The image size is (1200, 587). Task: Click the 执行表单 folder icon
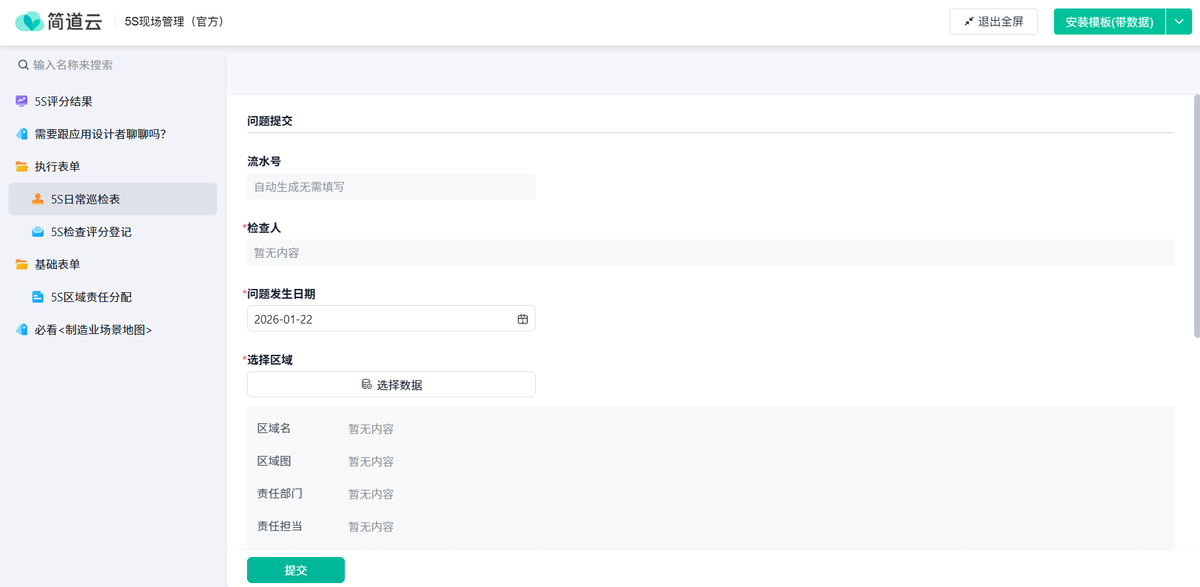(22, 167)
